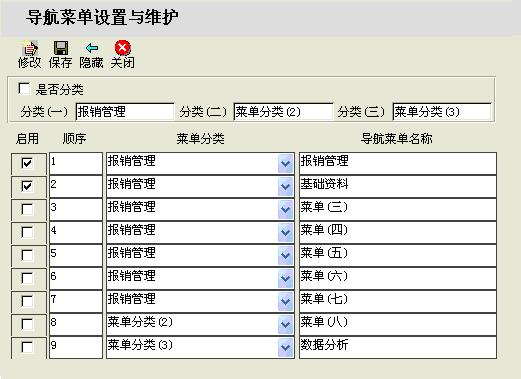Enable the checkbox for 数据分析 row
This screenshot has height=379, width=521.
(x=27, y=347)
